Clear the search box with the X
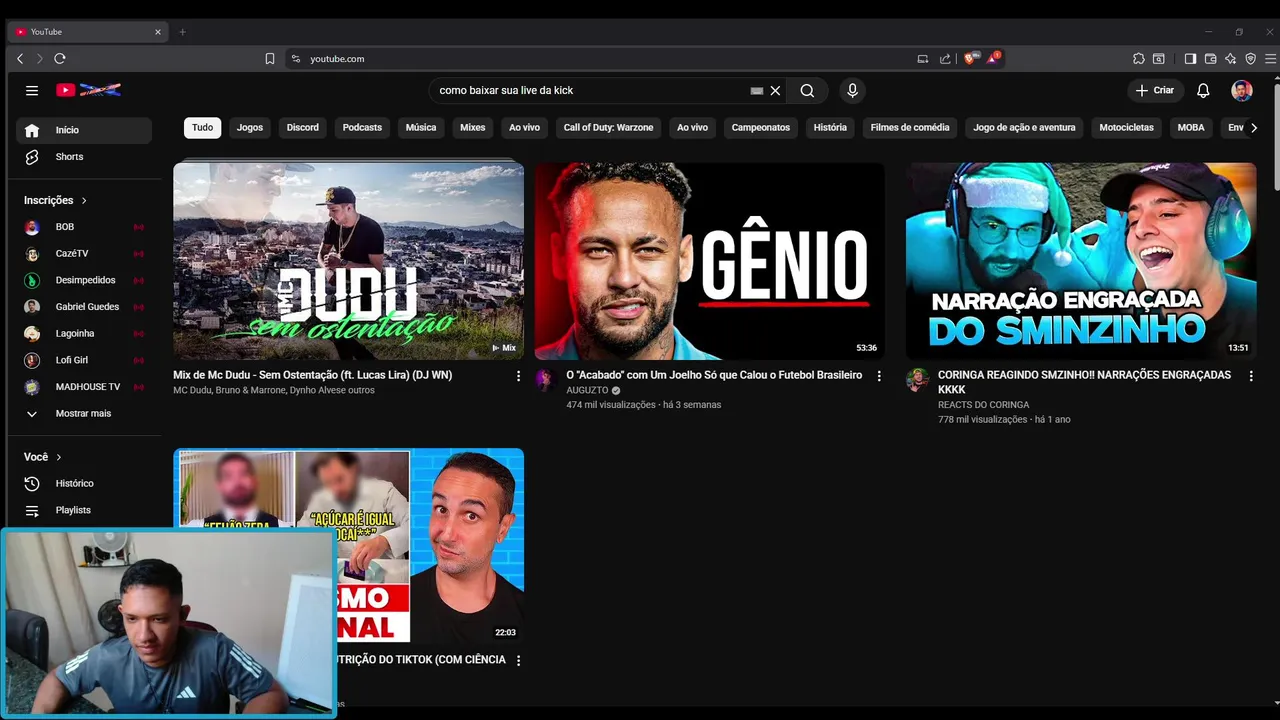Screen dimensions: 1280x720 coord(775,90)
